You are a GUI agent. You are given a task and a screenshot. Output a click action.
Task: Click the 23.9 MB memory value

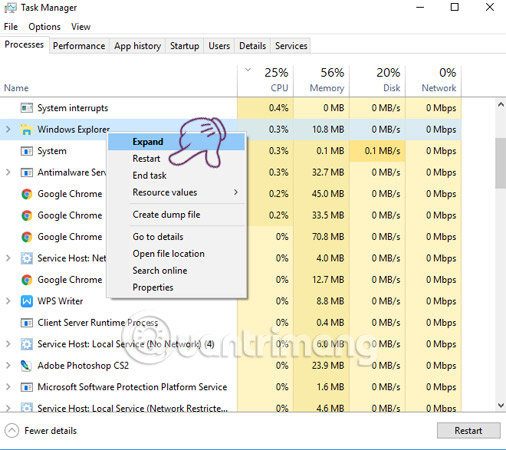(x=328, y=366)
